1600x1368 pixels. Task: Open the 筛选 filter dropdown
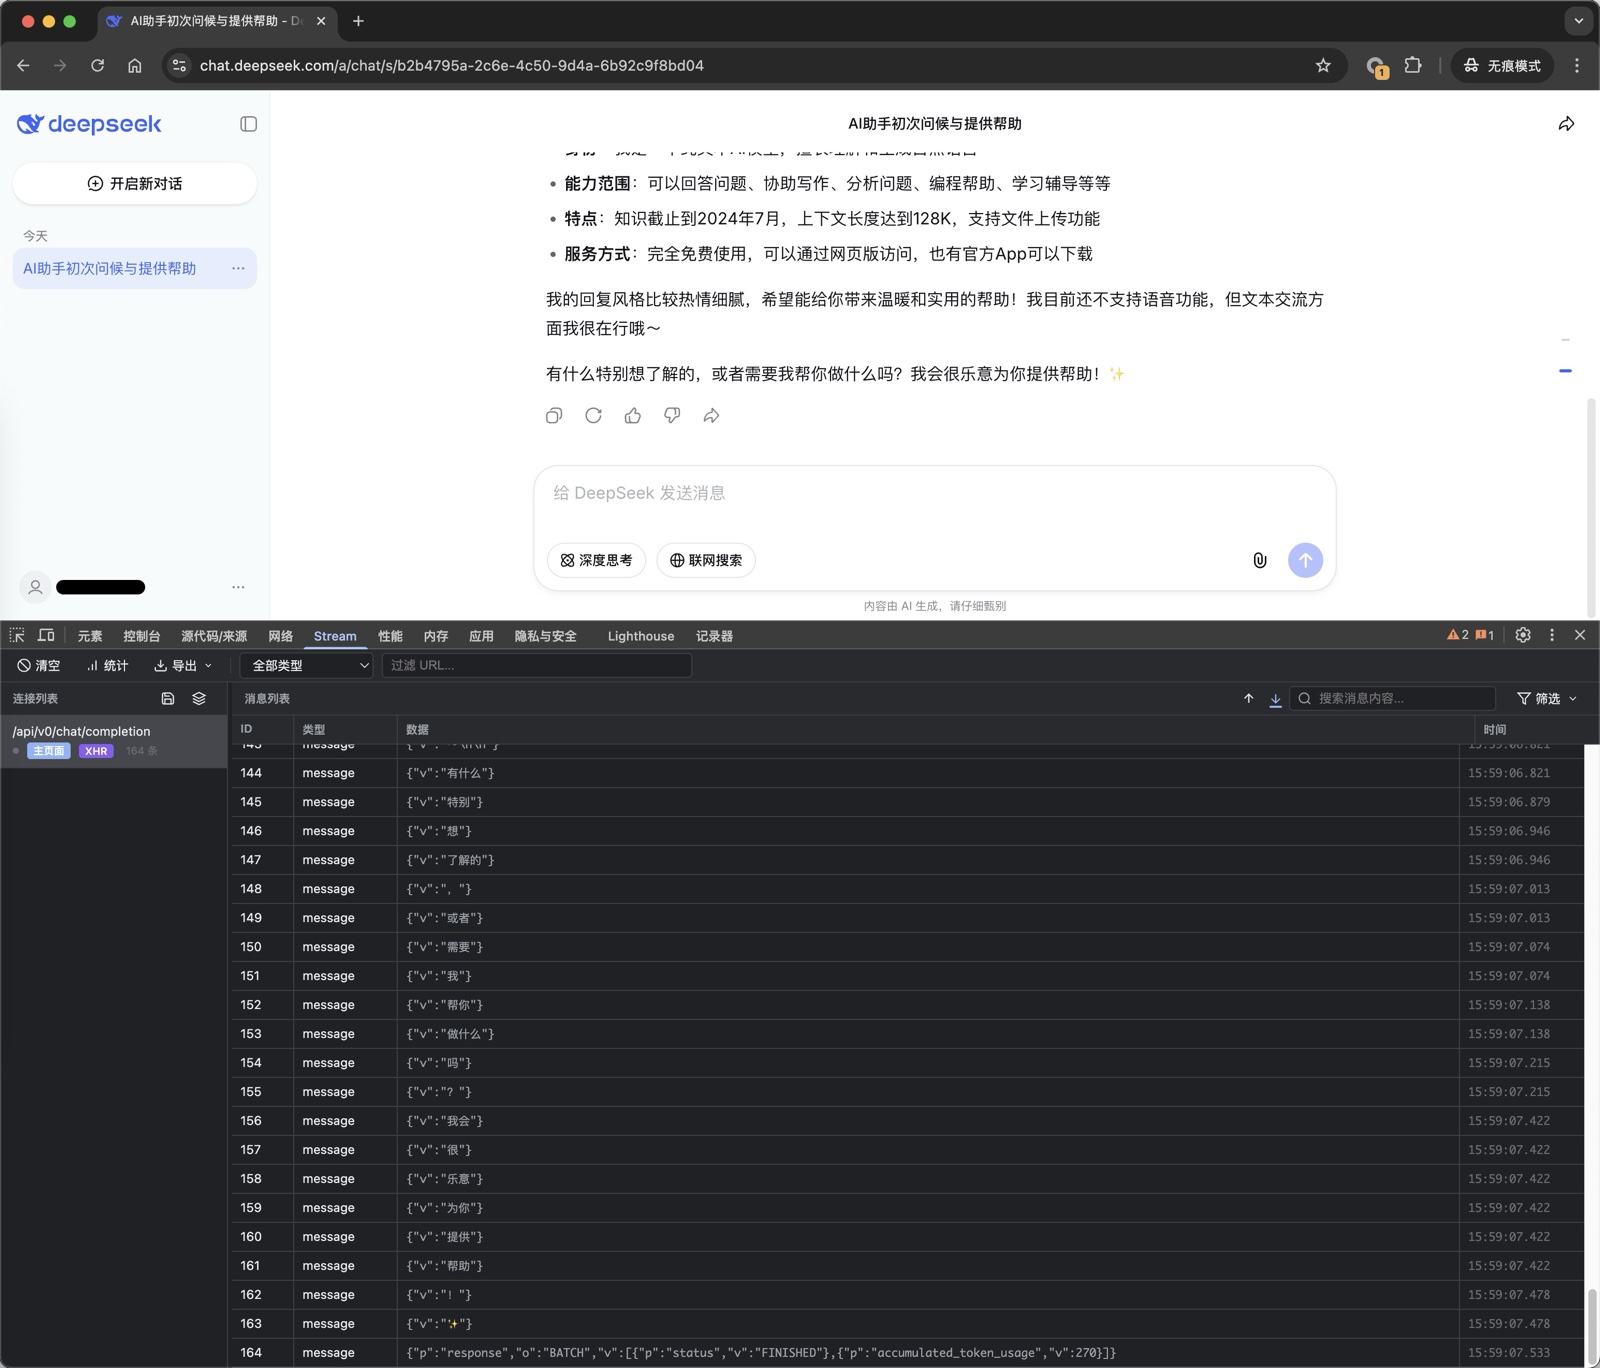coord(1547,698)
